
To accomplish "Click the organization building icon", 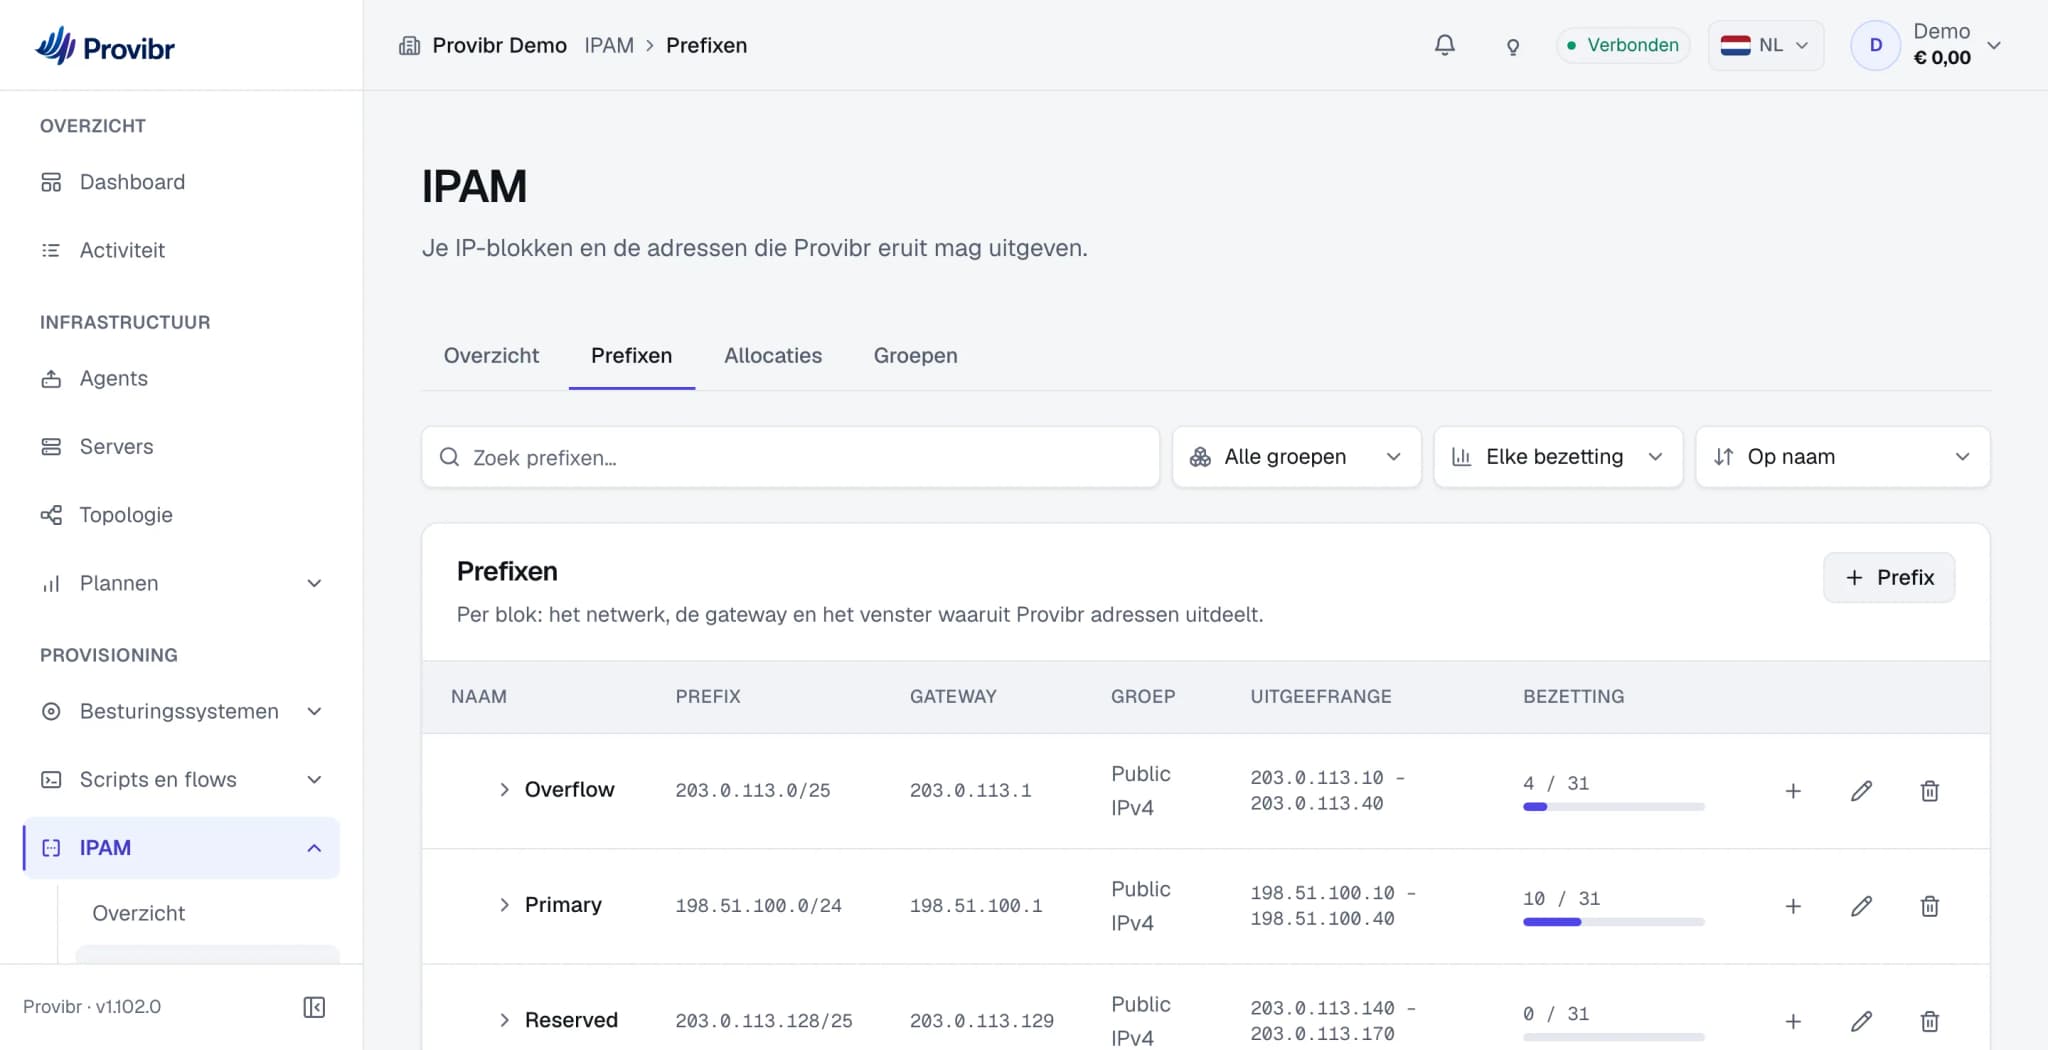I will point(409,45).
